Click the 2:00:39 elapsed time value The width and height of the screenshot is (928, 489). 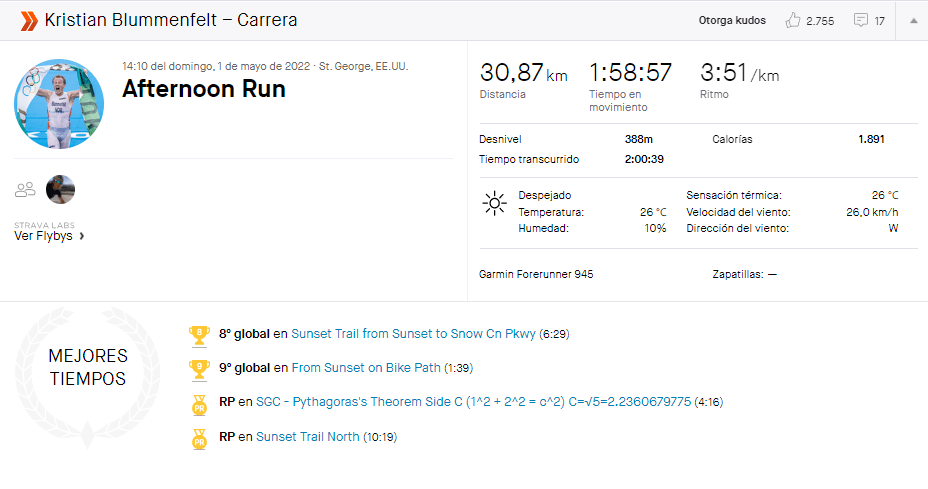[x=644, y=159]
